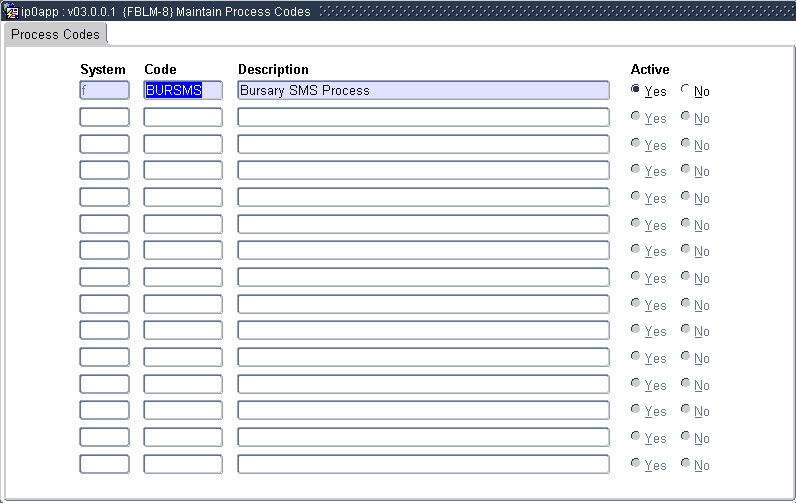Click the last row Description field
Viewport: 796px width, 503px height.
422,464
